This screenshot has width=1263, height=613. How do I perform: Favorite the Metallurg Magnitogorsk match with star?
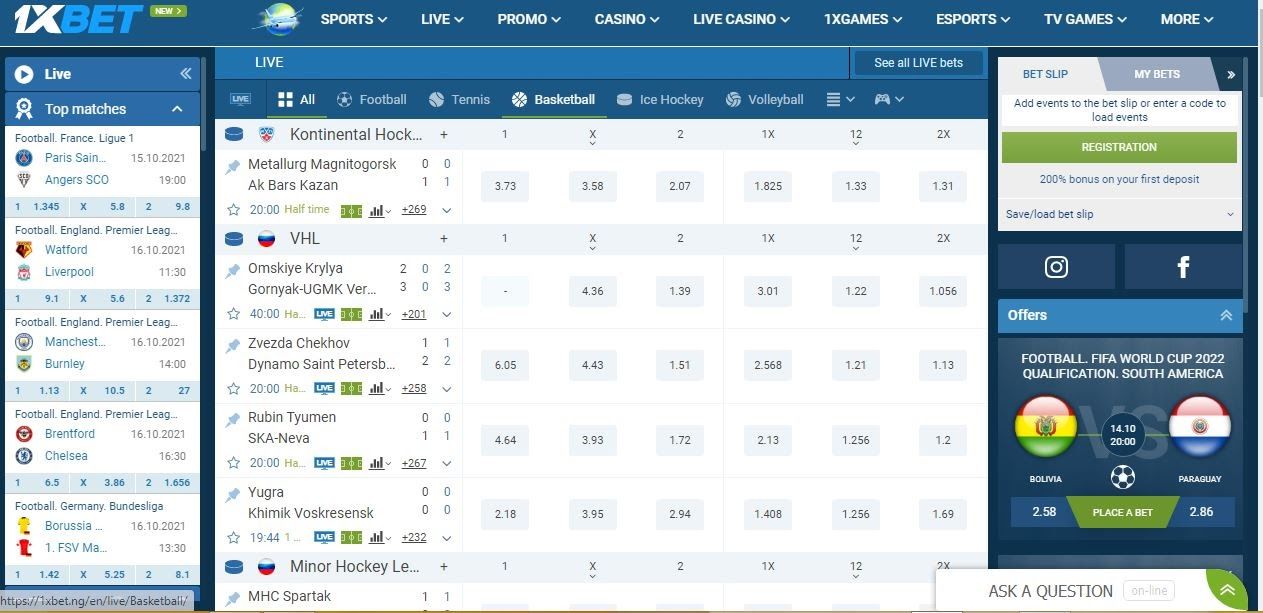pos(233,210)
